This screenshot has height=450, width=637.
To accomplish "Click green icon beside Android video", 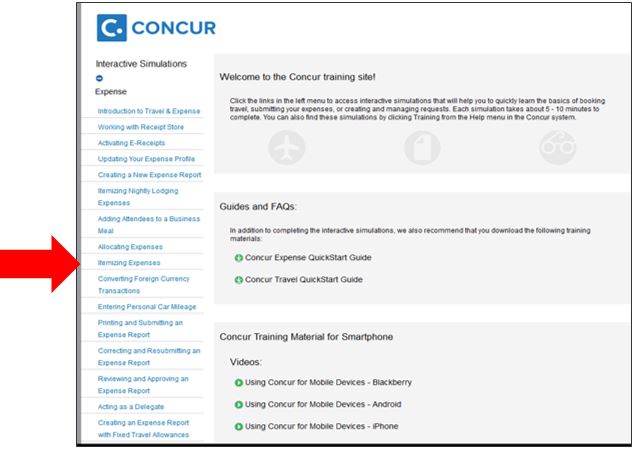I will point(239,405).
